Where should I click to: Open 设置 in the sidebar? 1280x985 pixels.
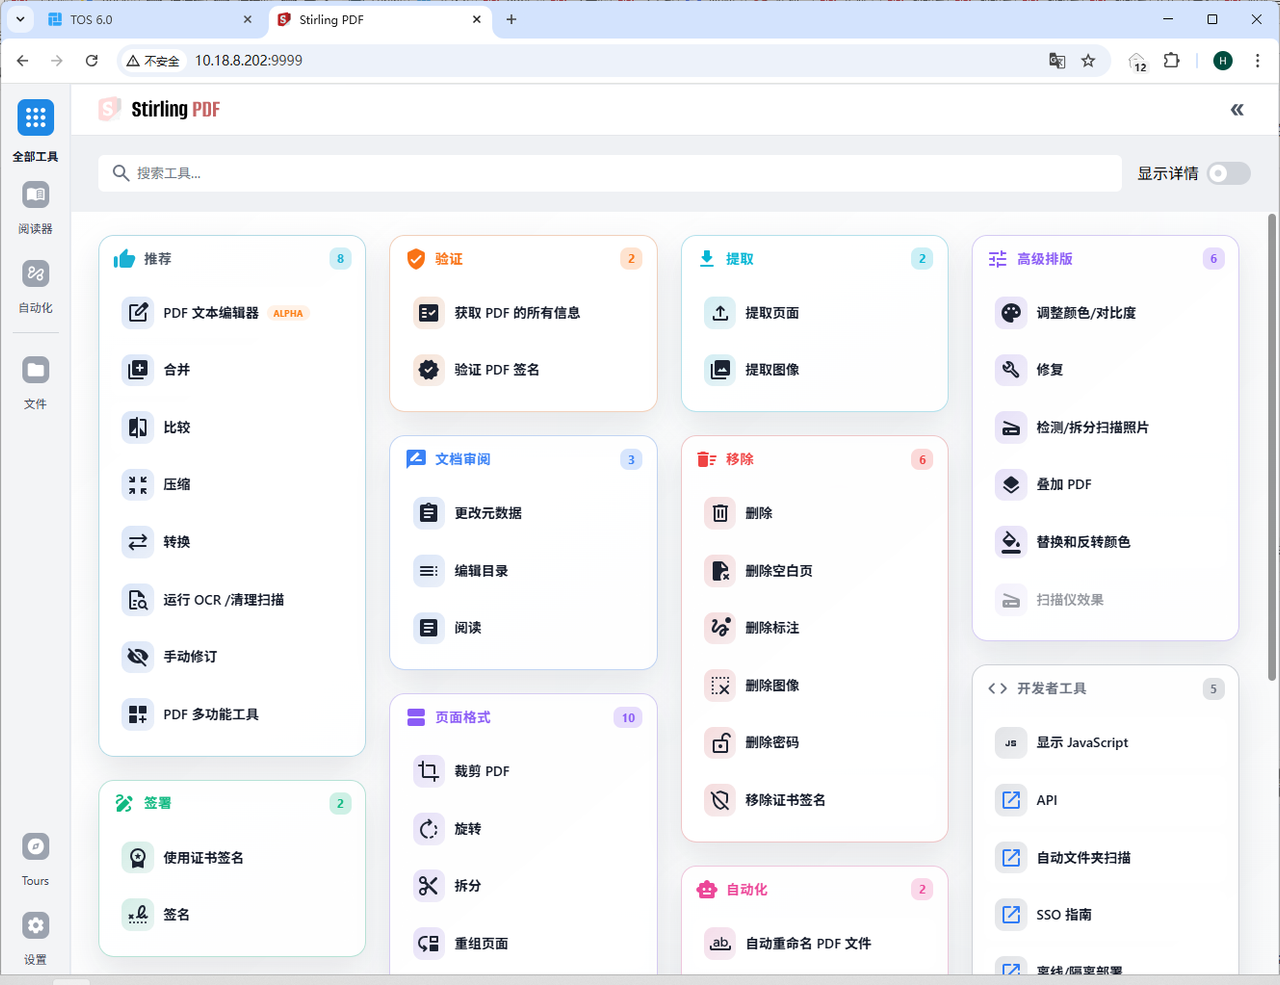(x=35, y=938)
